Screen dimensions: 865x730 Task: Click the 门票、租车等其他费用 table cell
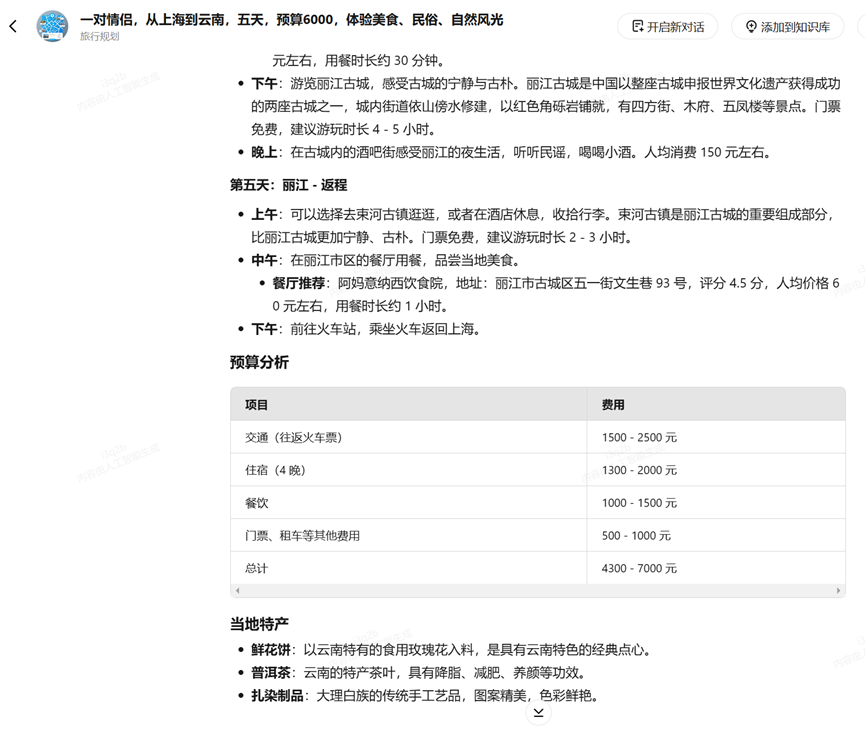(408, 535)
